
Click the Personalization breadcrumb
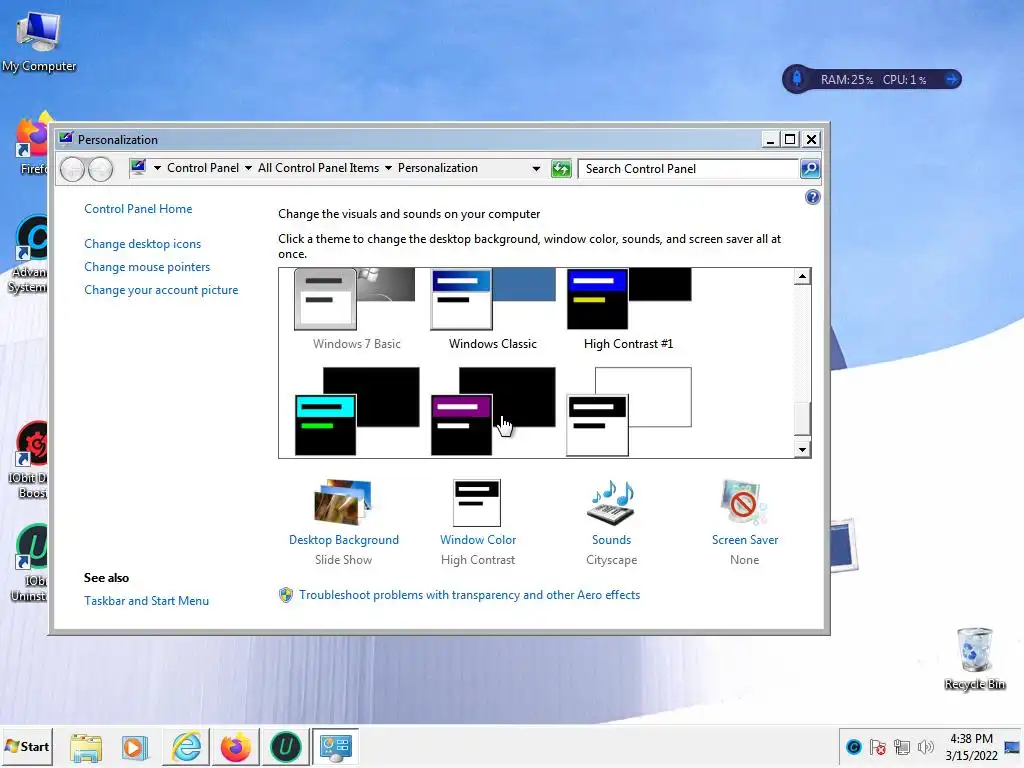(438, 168)
